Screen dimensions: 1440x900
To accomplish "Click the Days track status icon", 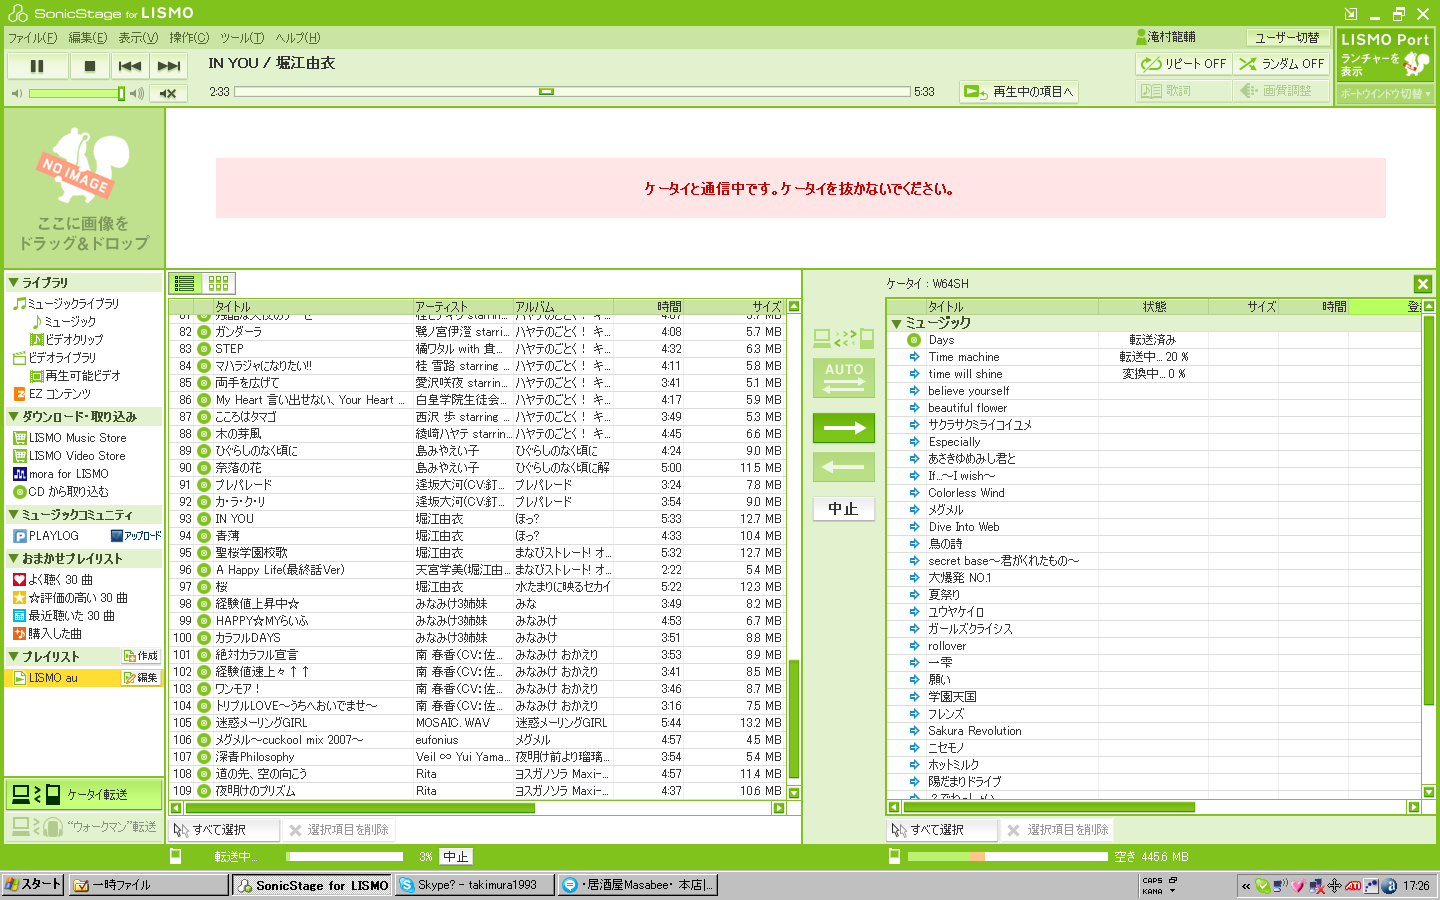I will (914, 340).
